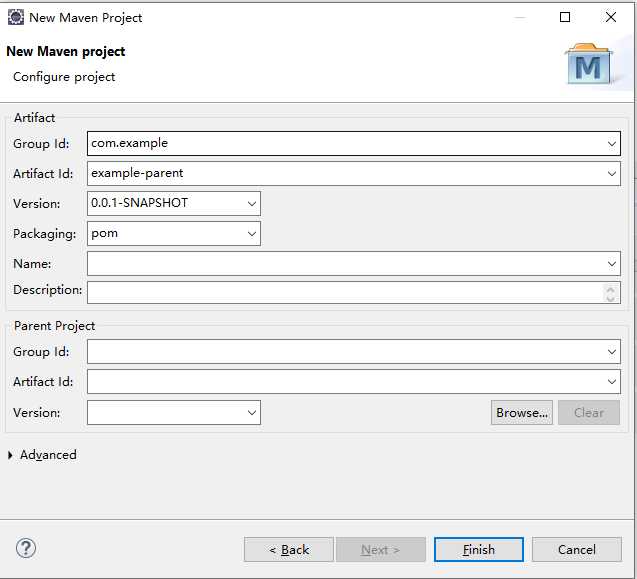Open the Parent Project Group Id dropdown
637x579 pixels.
point(611,352)
